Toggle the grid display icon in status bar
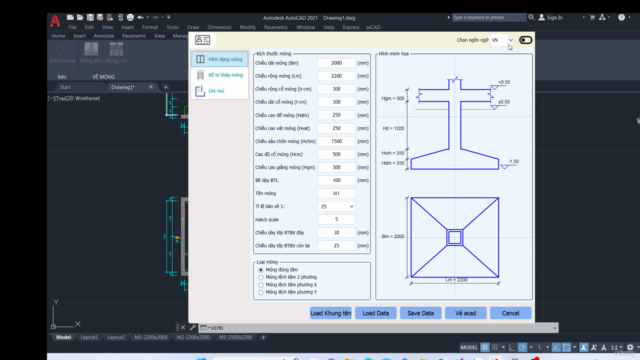640x360 pixels. tap(485, 347)
